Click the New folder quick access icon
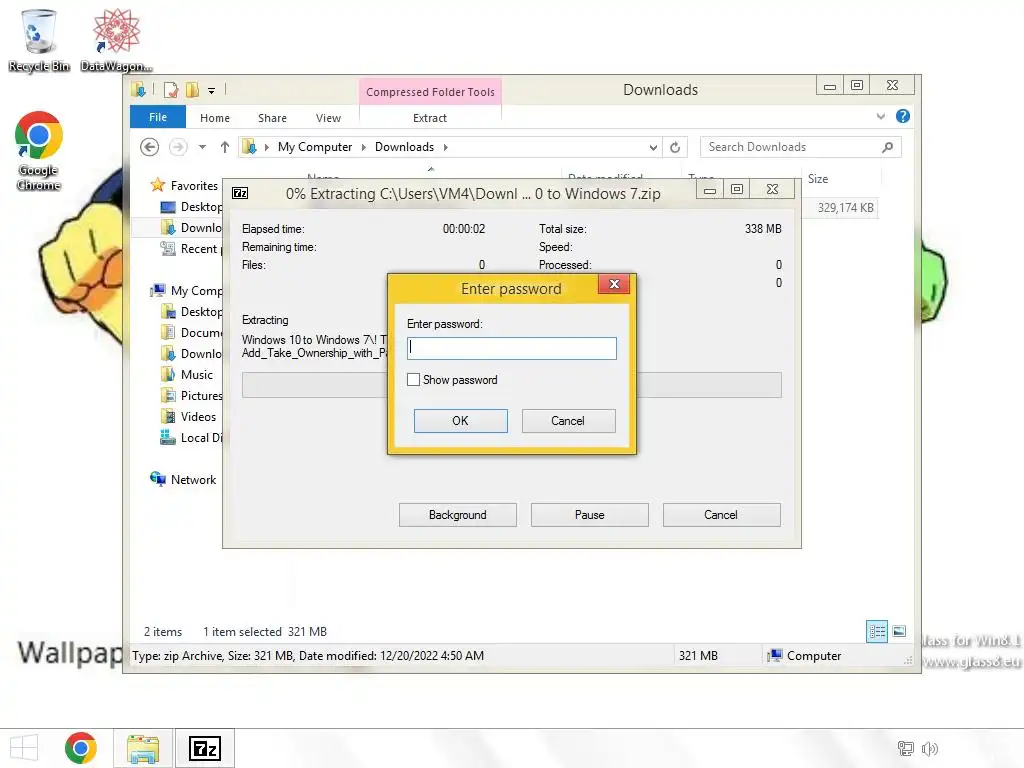The height and width of the screenshot is (768, 1024). pyautogui.click(x=193, y=90)
